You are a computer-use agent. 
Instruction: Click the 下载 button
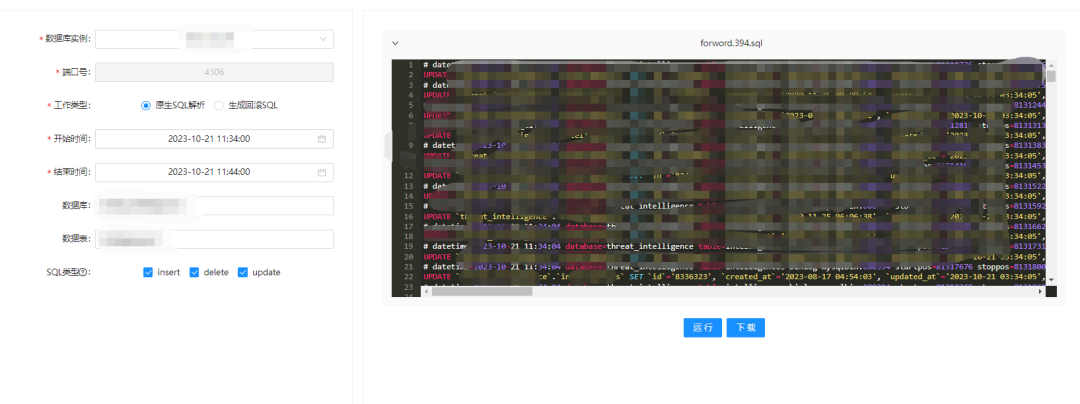pos(745,328)
